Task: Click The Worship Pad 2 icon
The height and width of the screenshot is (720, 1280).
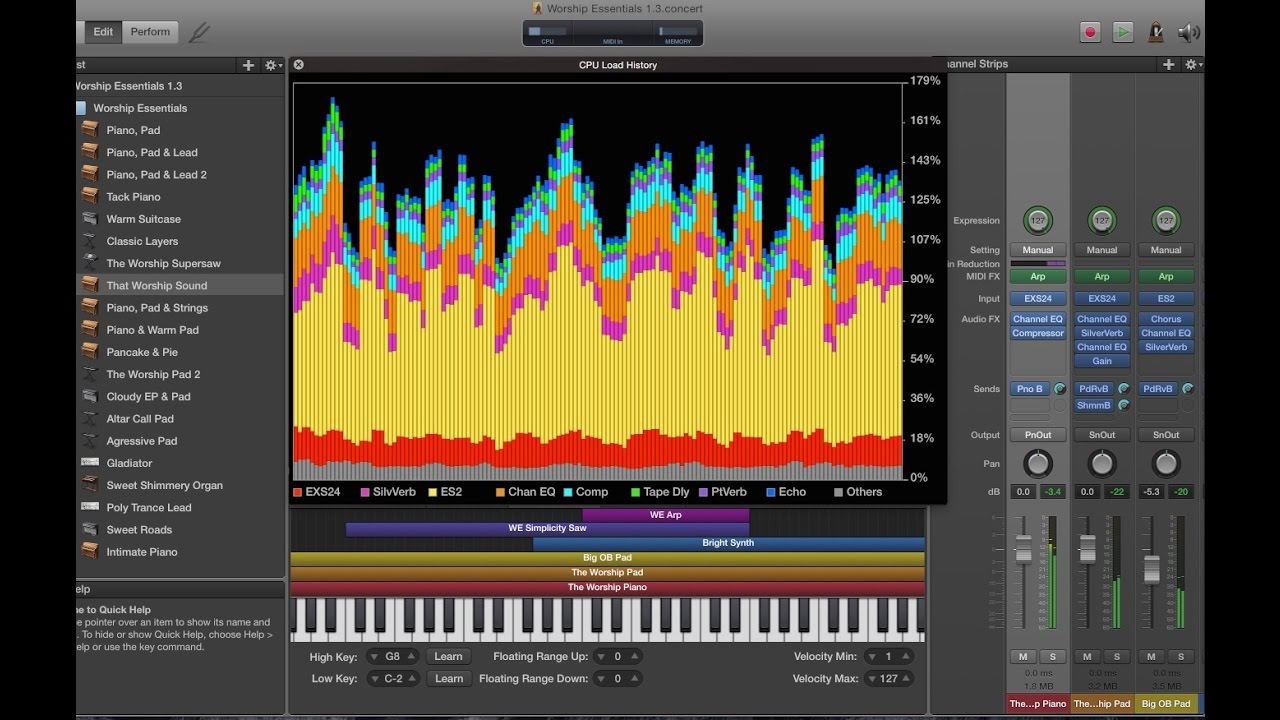Action: [90, 374]
